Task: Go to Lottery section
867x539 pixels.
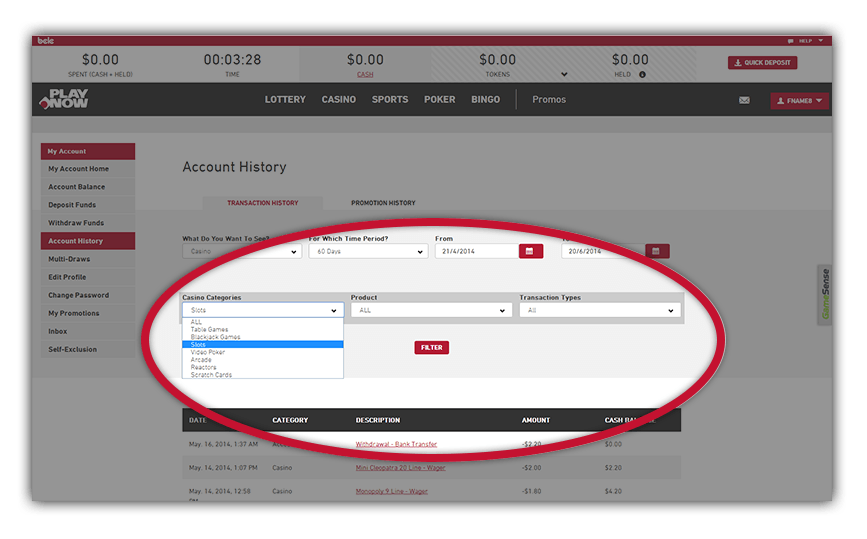Action: (x=285, y=100)
